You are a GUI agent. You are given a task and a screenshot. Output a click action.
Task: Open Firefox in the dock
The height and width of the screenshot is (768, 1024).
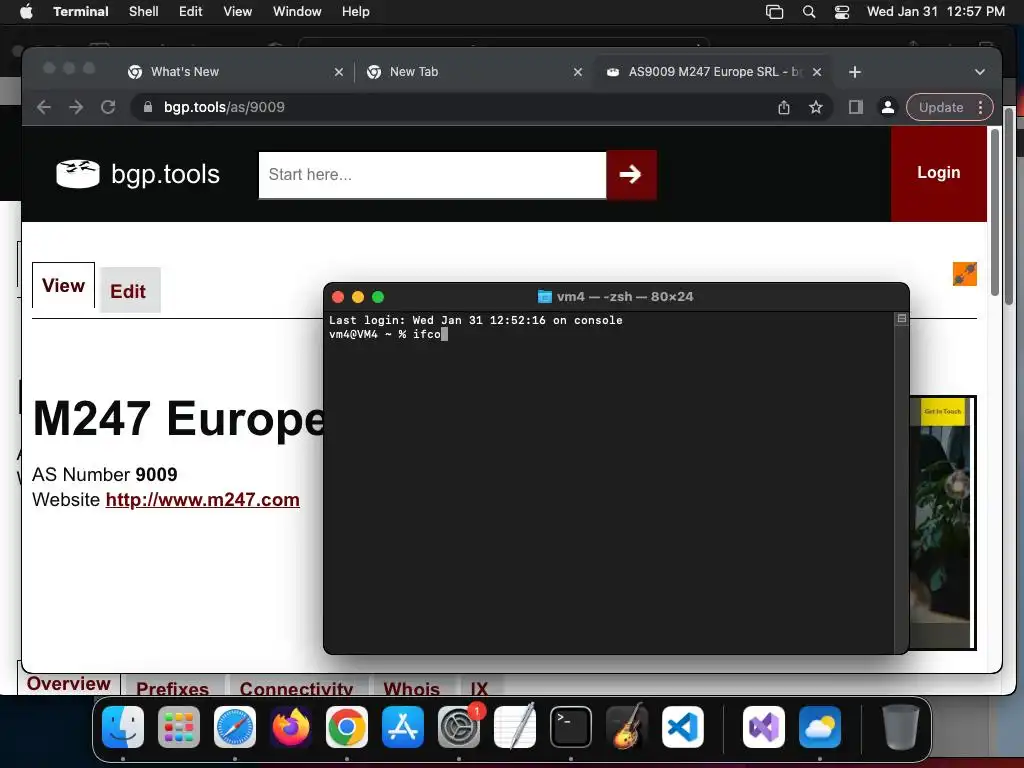tap(291, 727)
